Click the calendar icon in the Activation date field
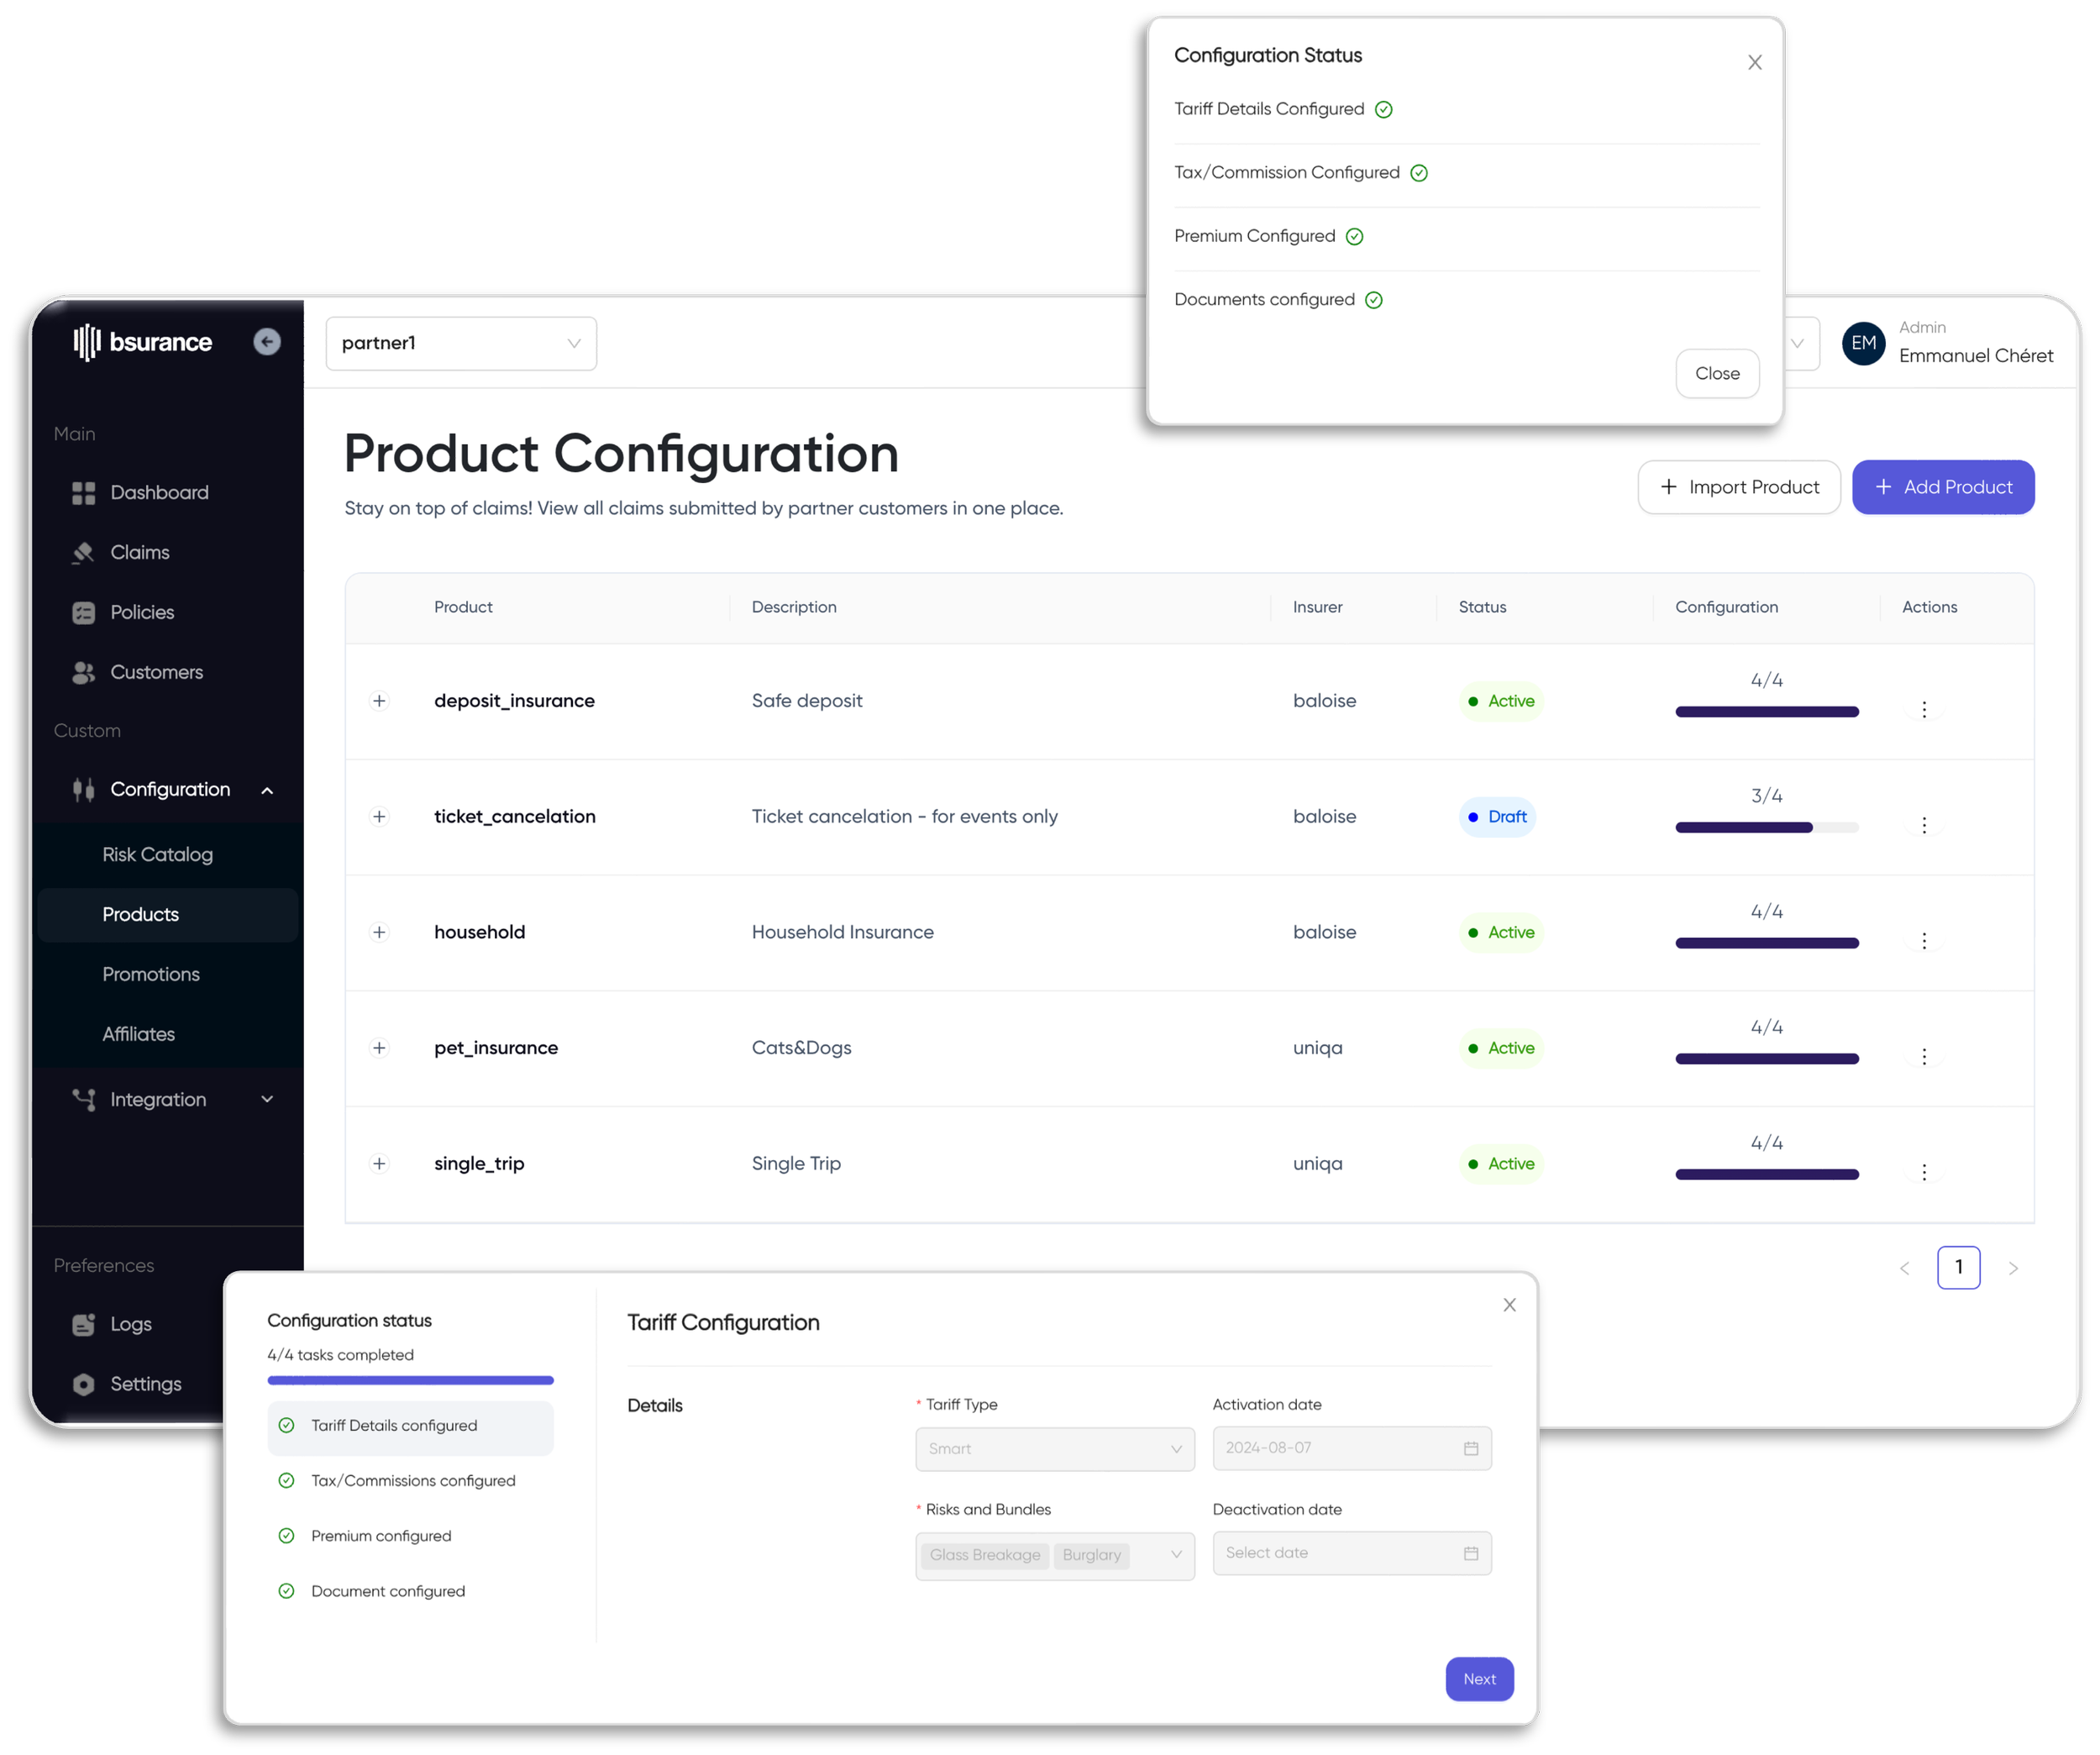This screenshot has width=2100, height=1755. (1470, 1448)
